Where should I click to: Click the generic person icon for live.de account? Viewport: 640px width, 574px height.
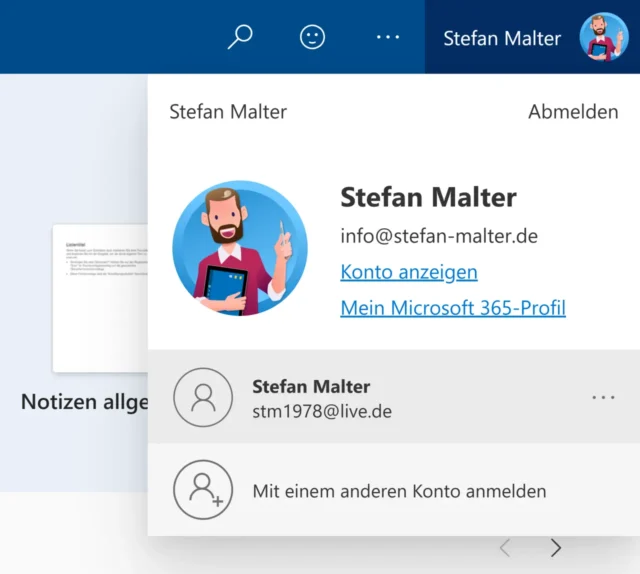click(203, 397)
